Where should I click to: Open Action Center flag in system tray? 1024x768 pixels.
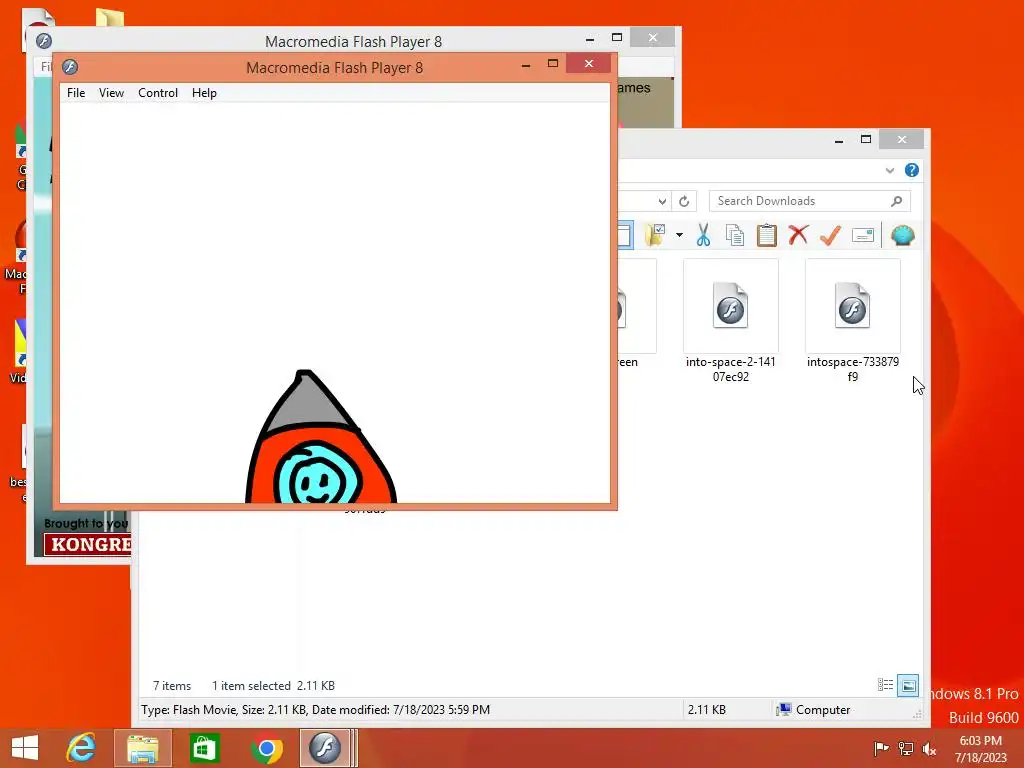point(880,748)
